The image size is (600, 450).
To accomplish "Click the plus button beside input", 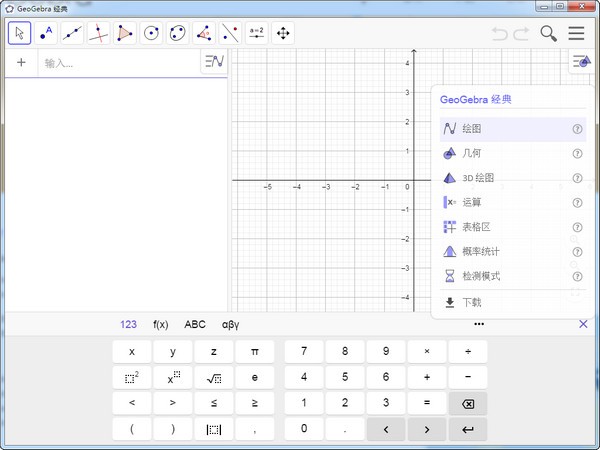I will [21, 63].
